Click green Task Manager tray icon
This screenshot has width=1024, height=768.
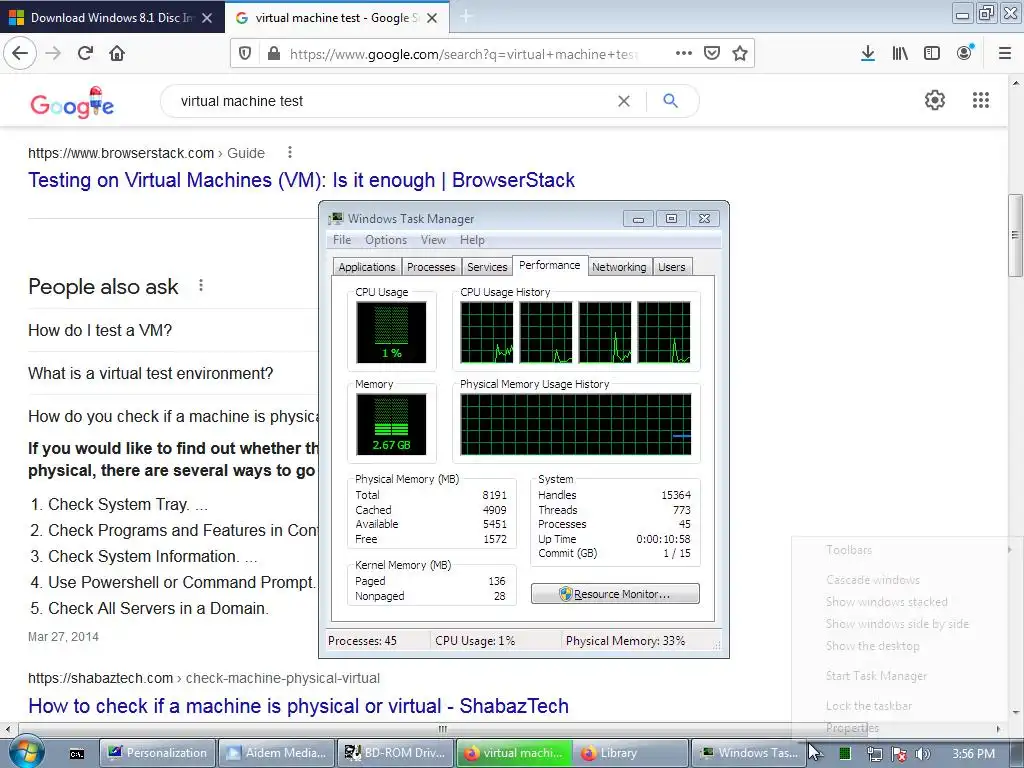coord(845,754)
